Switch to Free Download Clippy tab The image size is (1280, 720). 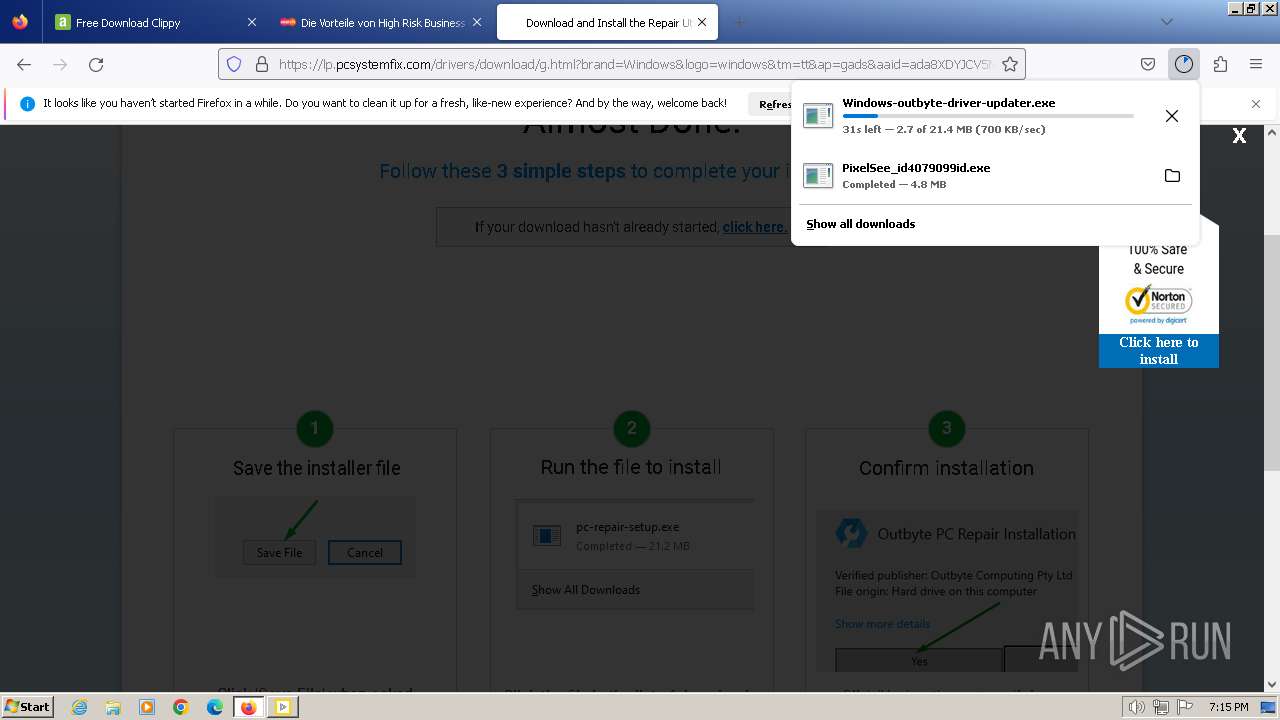pos(155,22)
